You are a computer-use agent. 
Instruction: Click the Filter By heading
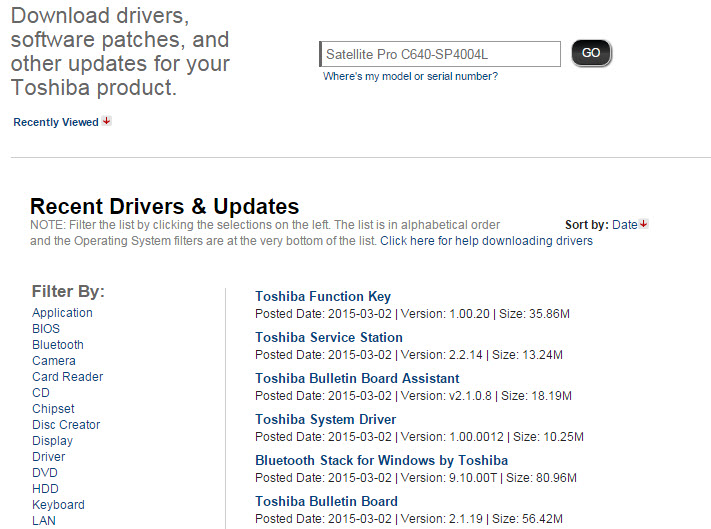(x=68, y=291)
